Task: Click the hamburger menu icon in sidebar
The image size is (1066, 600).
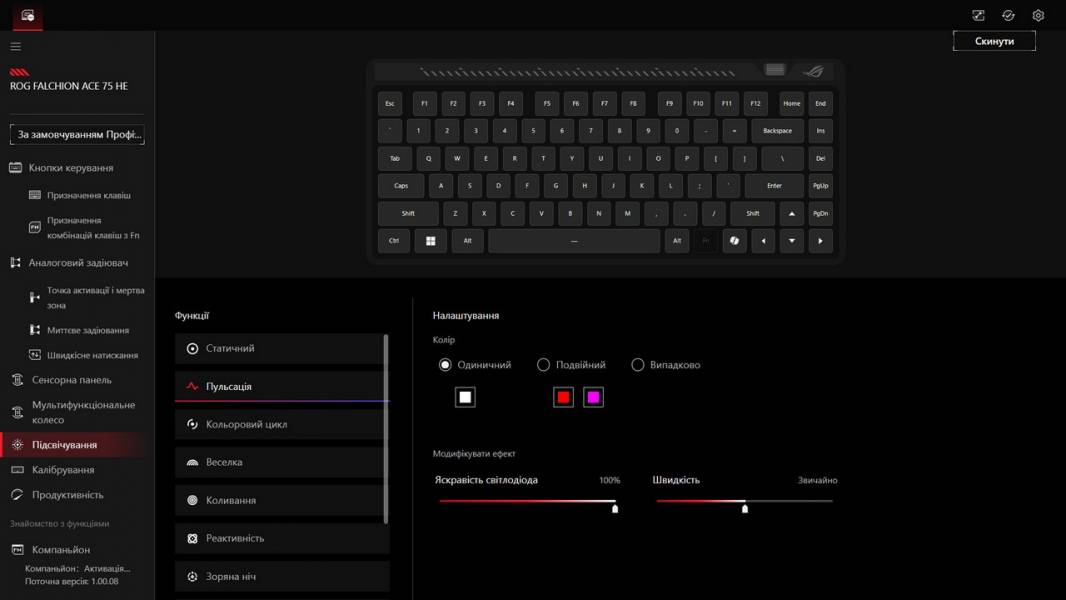Action: pos(15,46)
